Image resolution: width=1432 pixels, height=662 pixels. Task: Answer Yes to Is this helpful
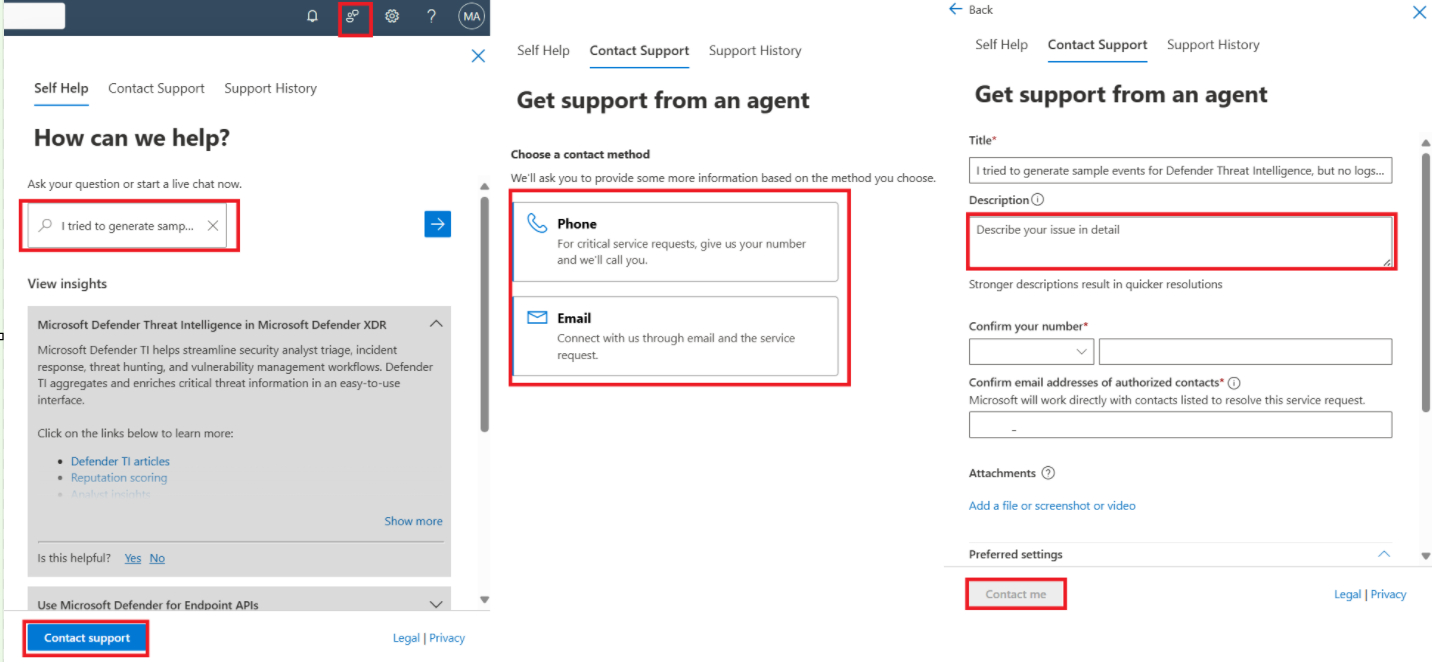click(x=133, y=558)
